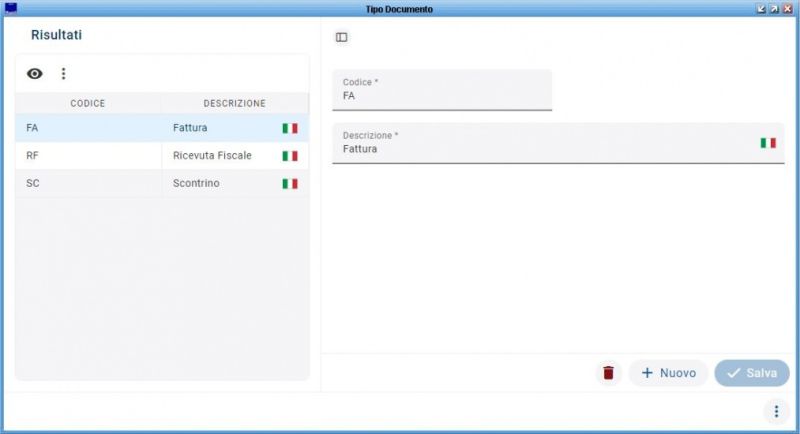This screenshot has height=434, width=800.
Task: Focus the Descrizione input field
Action: (558, 143)
